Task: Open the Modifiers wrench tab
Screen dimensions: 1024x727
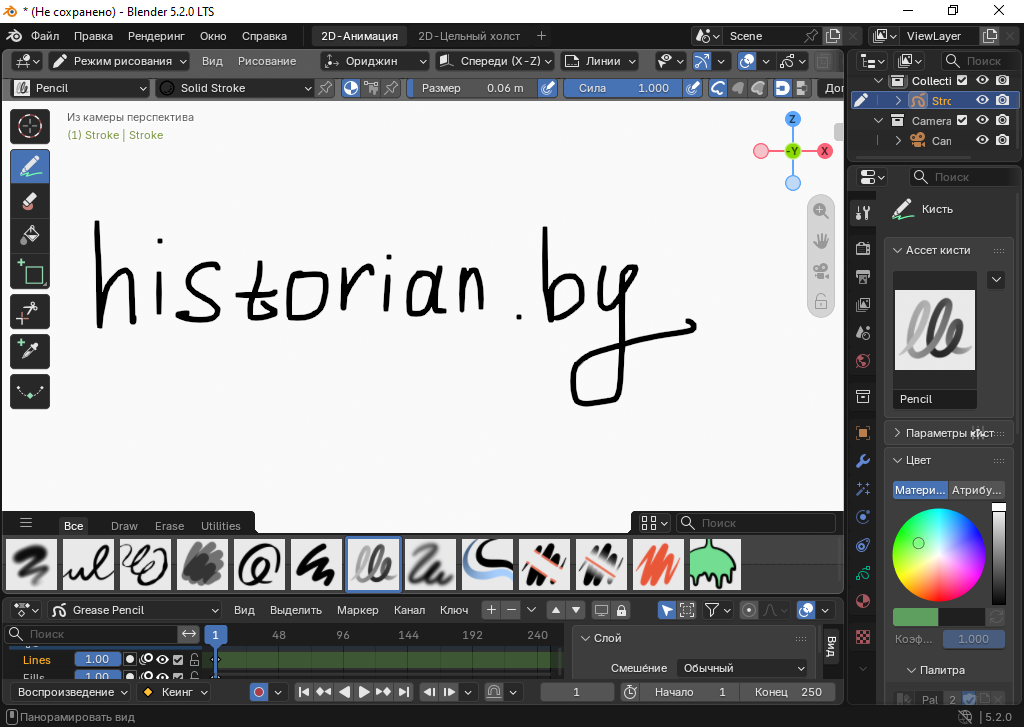Action: (x=863, y=460)
